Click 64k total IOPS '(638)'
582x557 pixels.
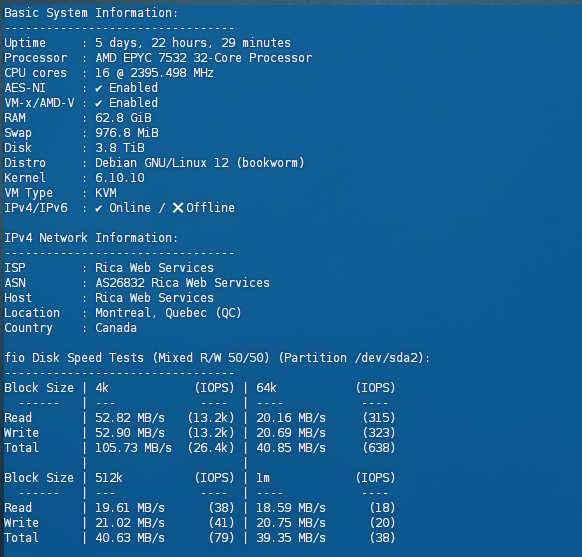click(379, 448)
